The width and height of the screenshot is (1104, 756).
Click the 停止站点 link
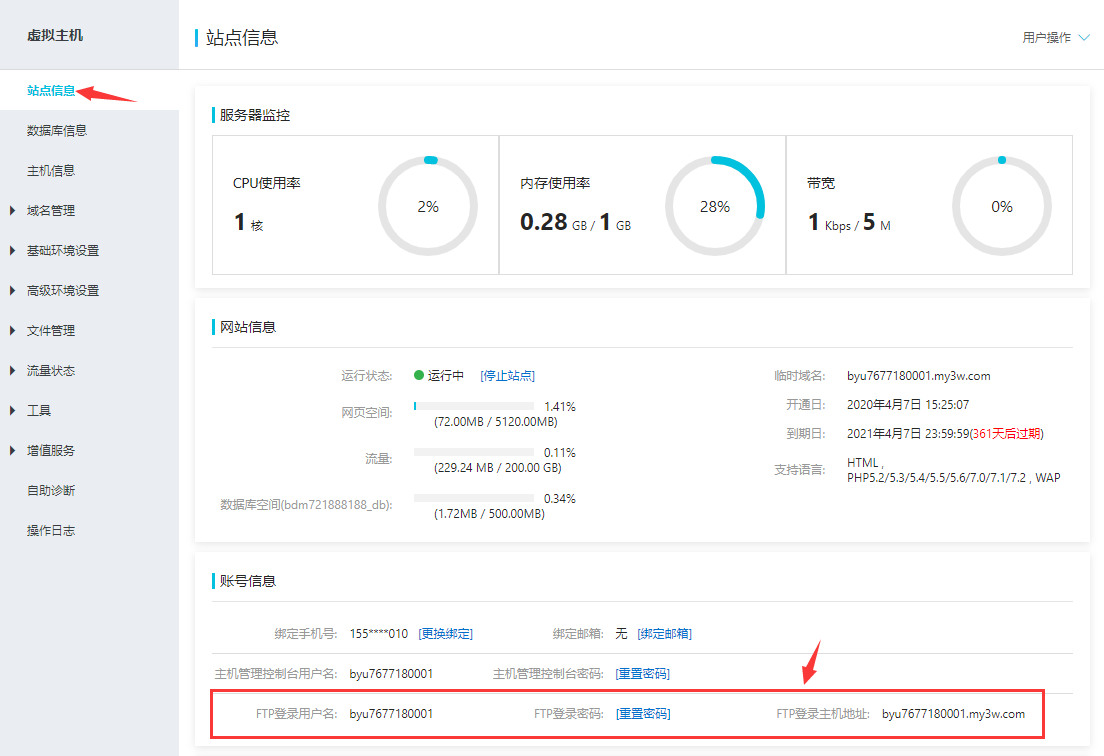click(507, 376)
